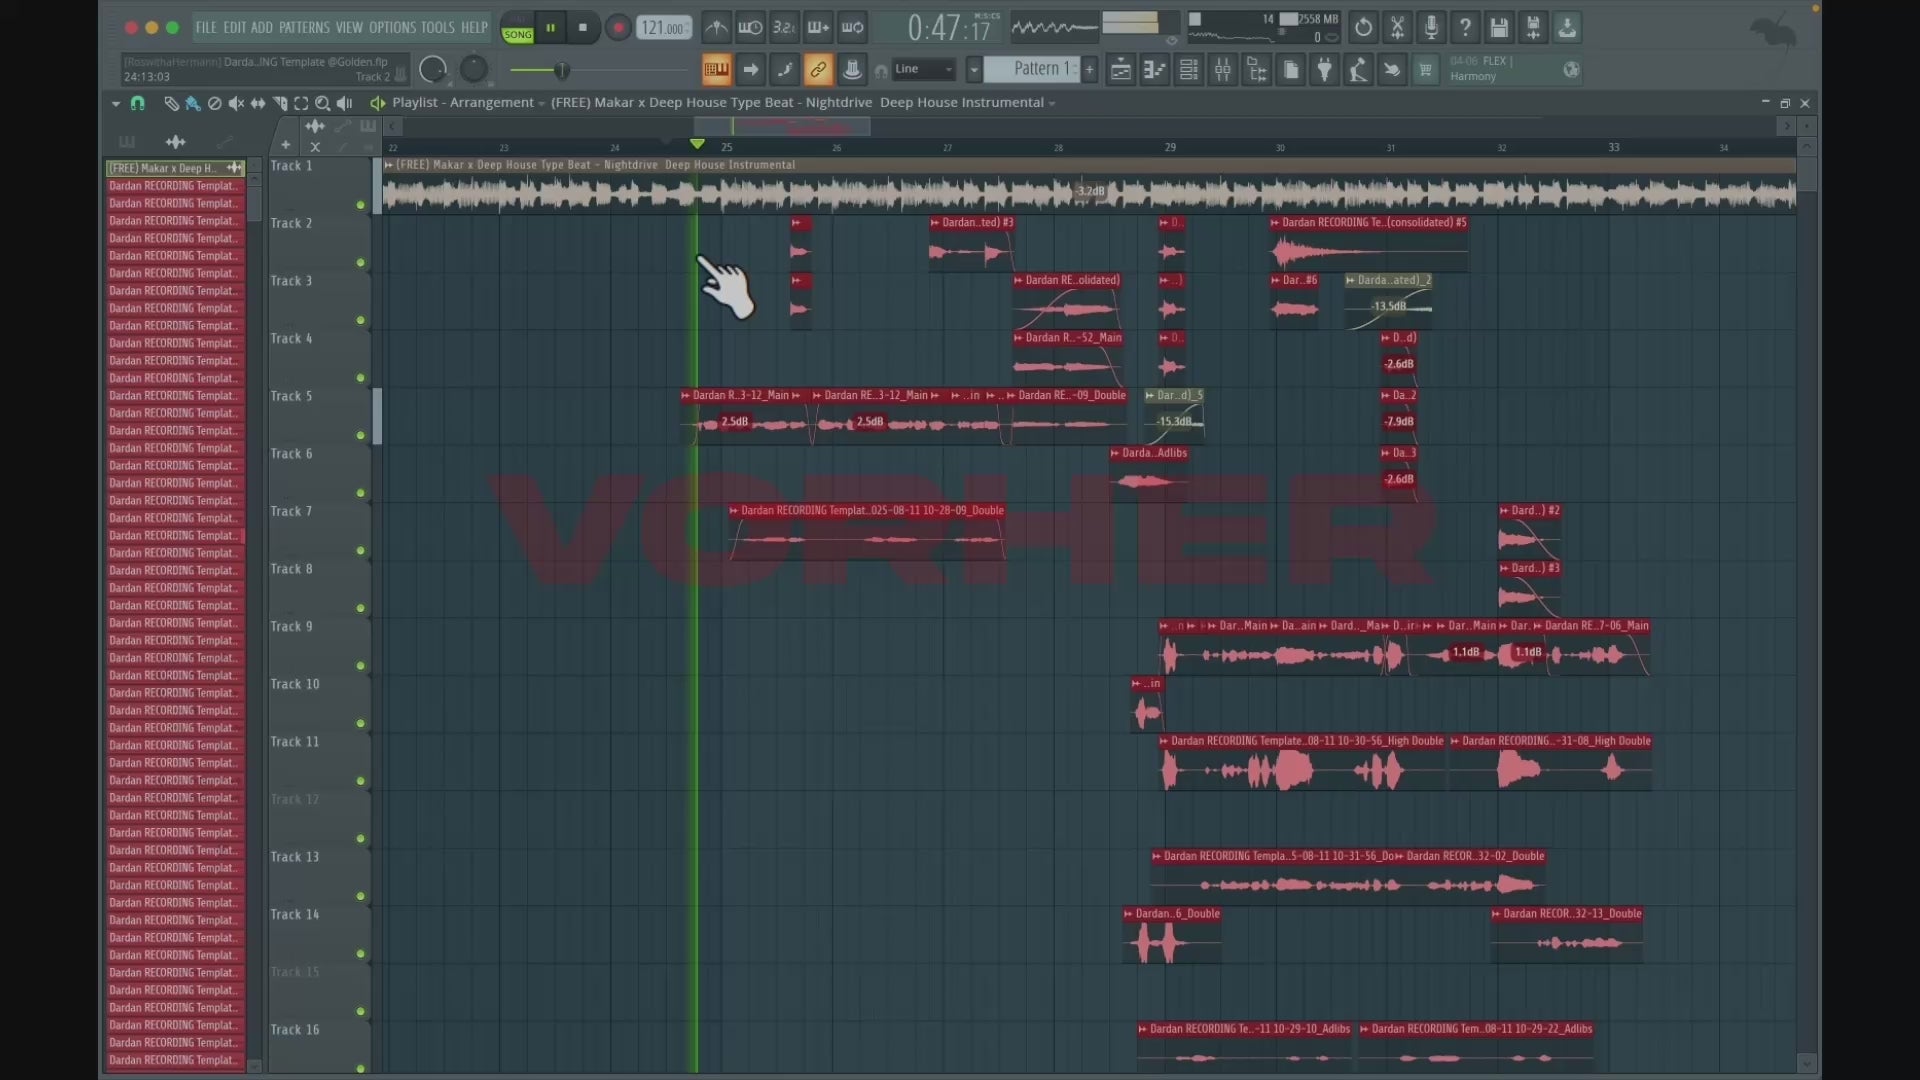Save the project with floppy icon
This screenshot has width=1920, height=1080.
point(1499,28)
